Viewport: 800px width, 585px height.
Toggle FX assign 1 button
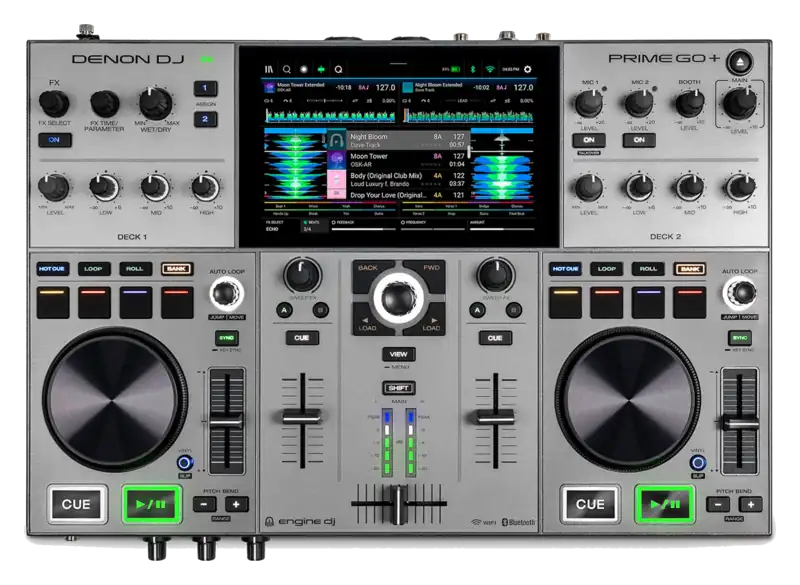pos(205,88)
